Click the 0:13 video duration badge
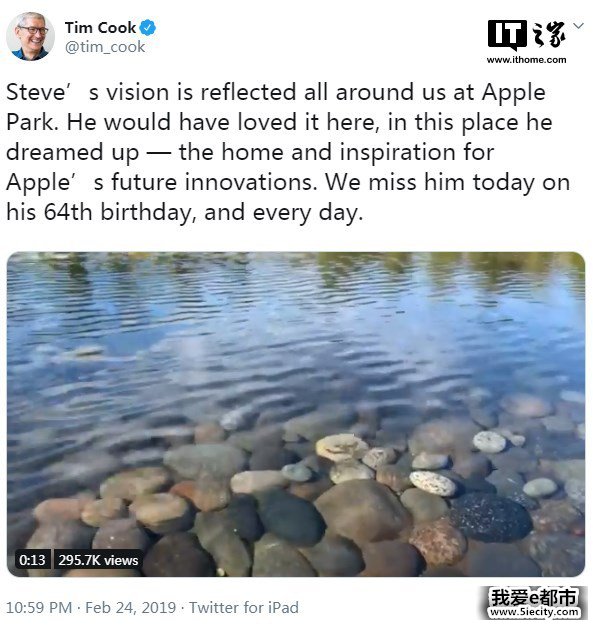Viewport: 593px width, 625px height. point(32,560)
